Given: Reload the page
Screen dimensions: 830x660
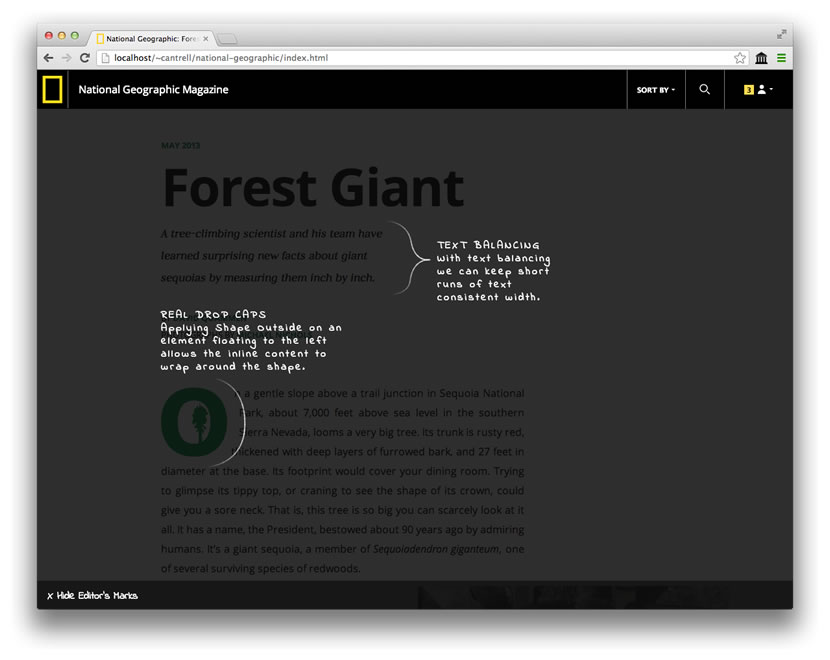Looking at the screenshot, I should click(x=85, y=58).
